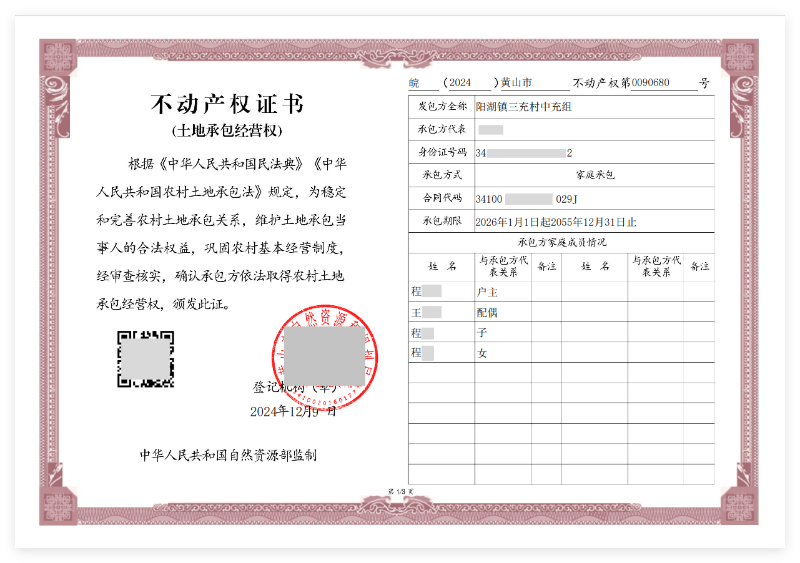800x563 pixels.
Task: Select the contract period date range cell
Action: (555, 221)
